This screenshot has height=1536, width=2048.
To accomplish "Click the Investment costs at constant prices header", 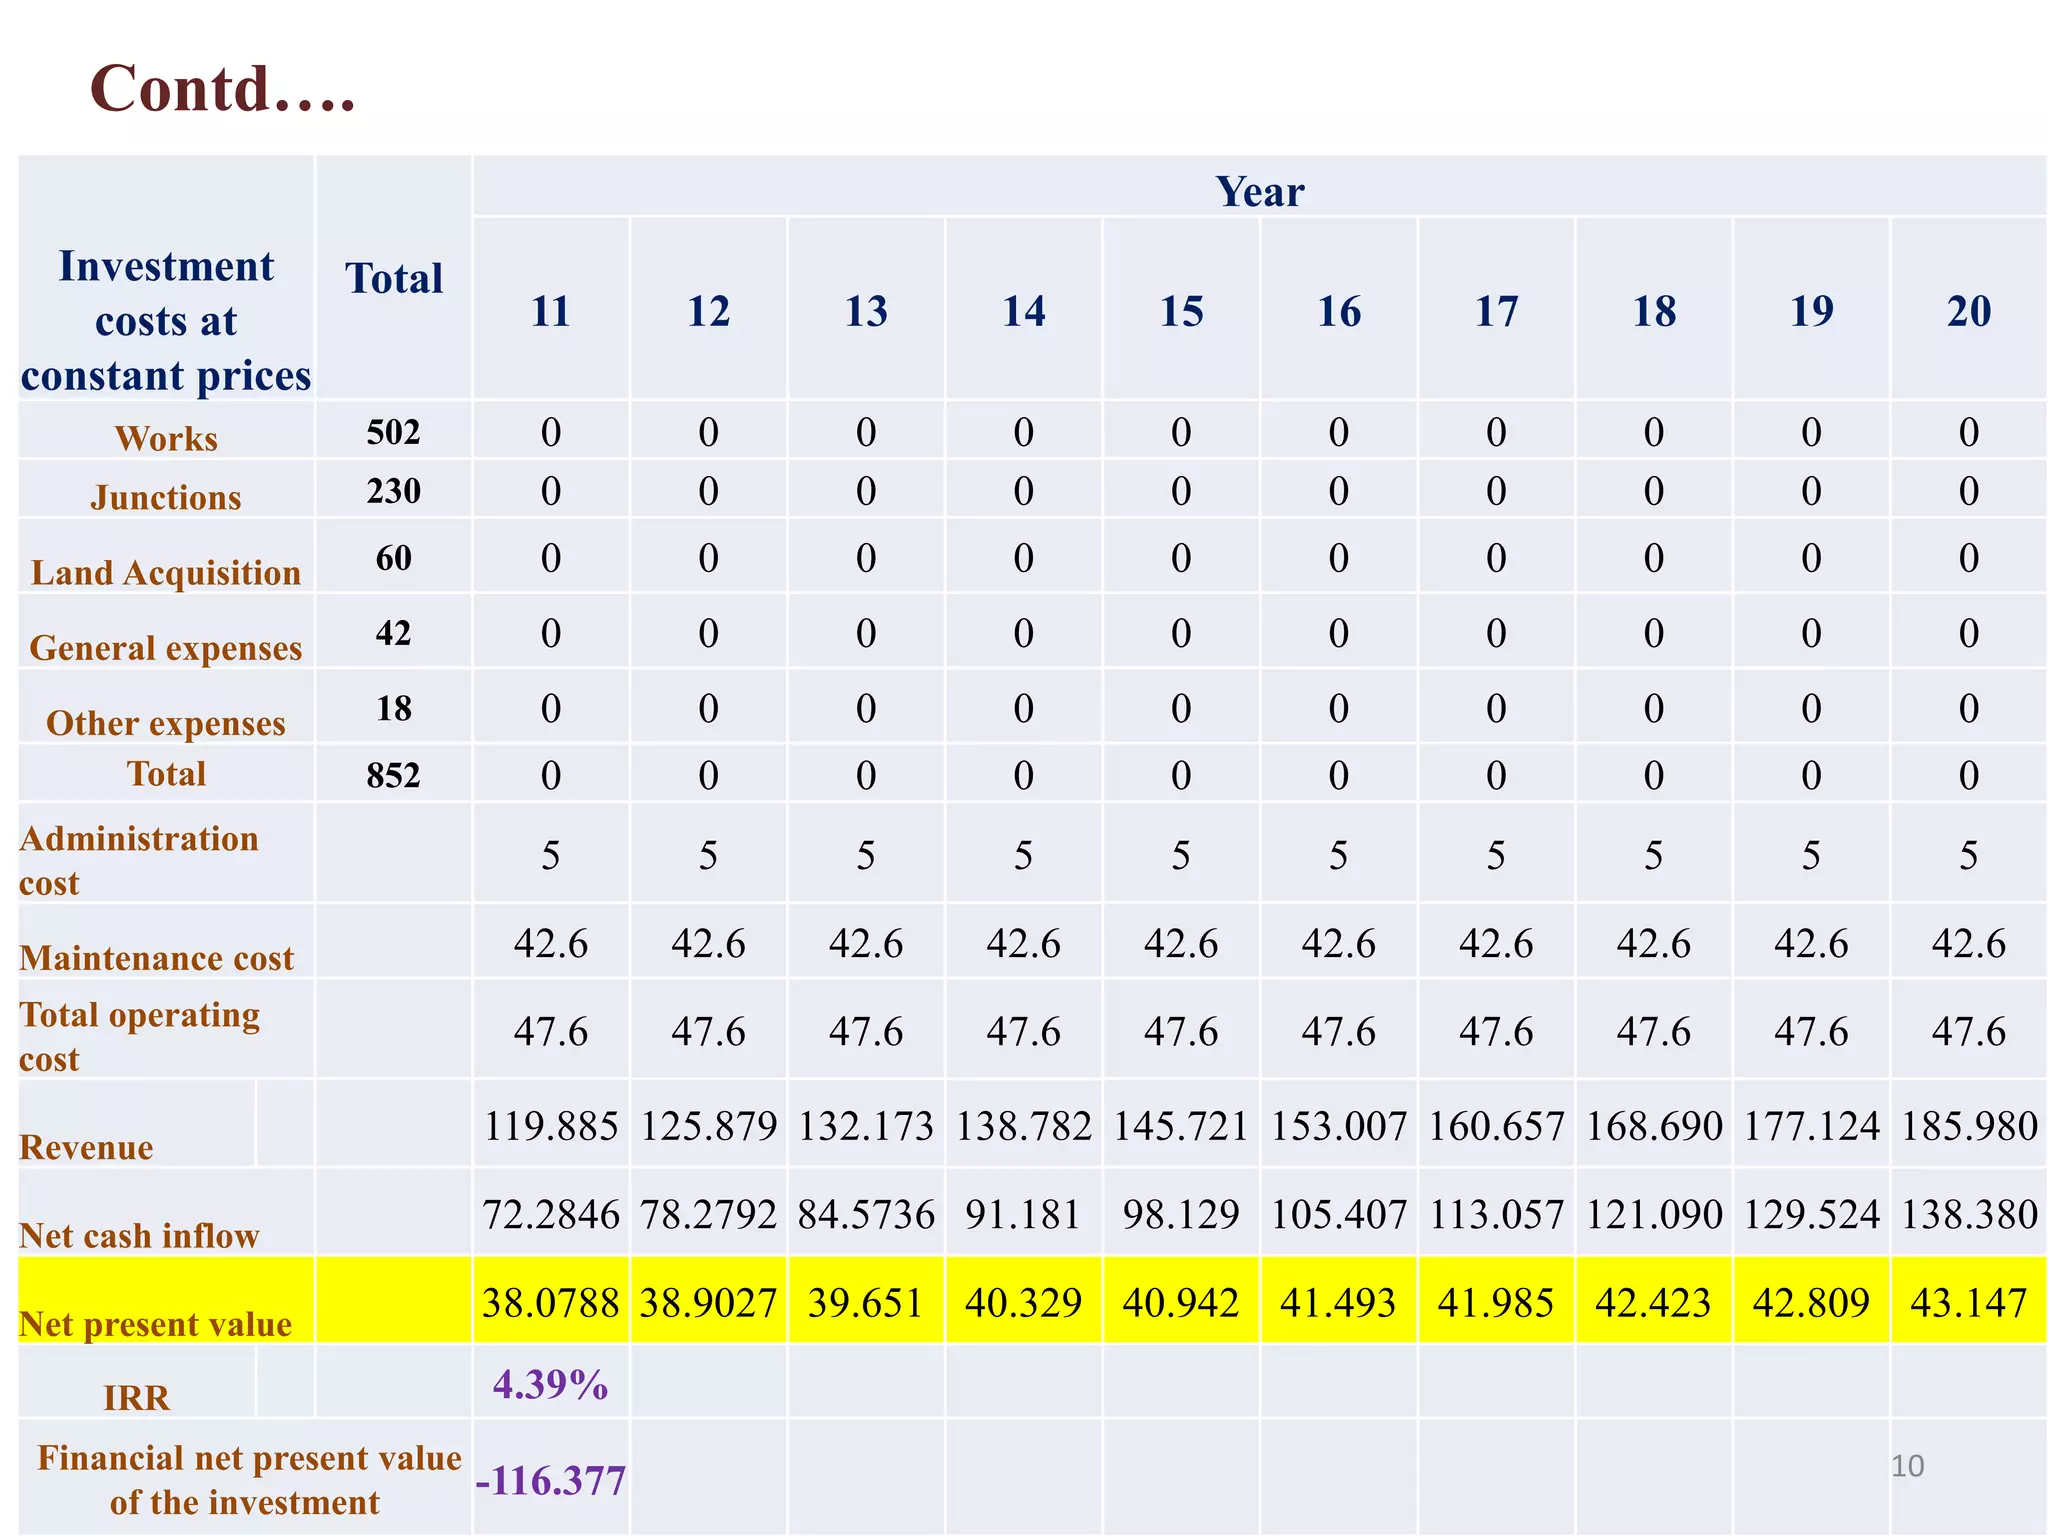I will click(166, 320).
